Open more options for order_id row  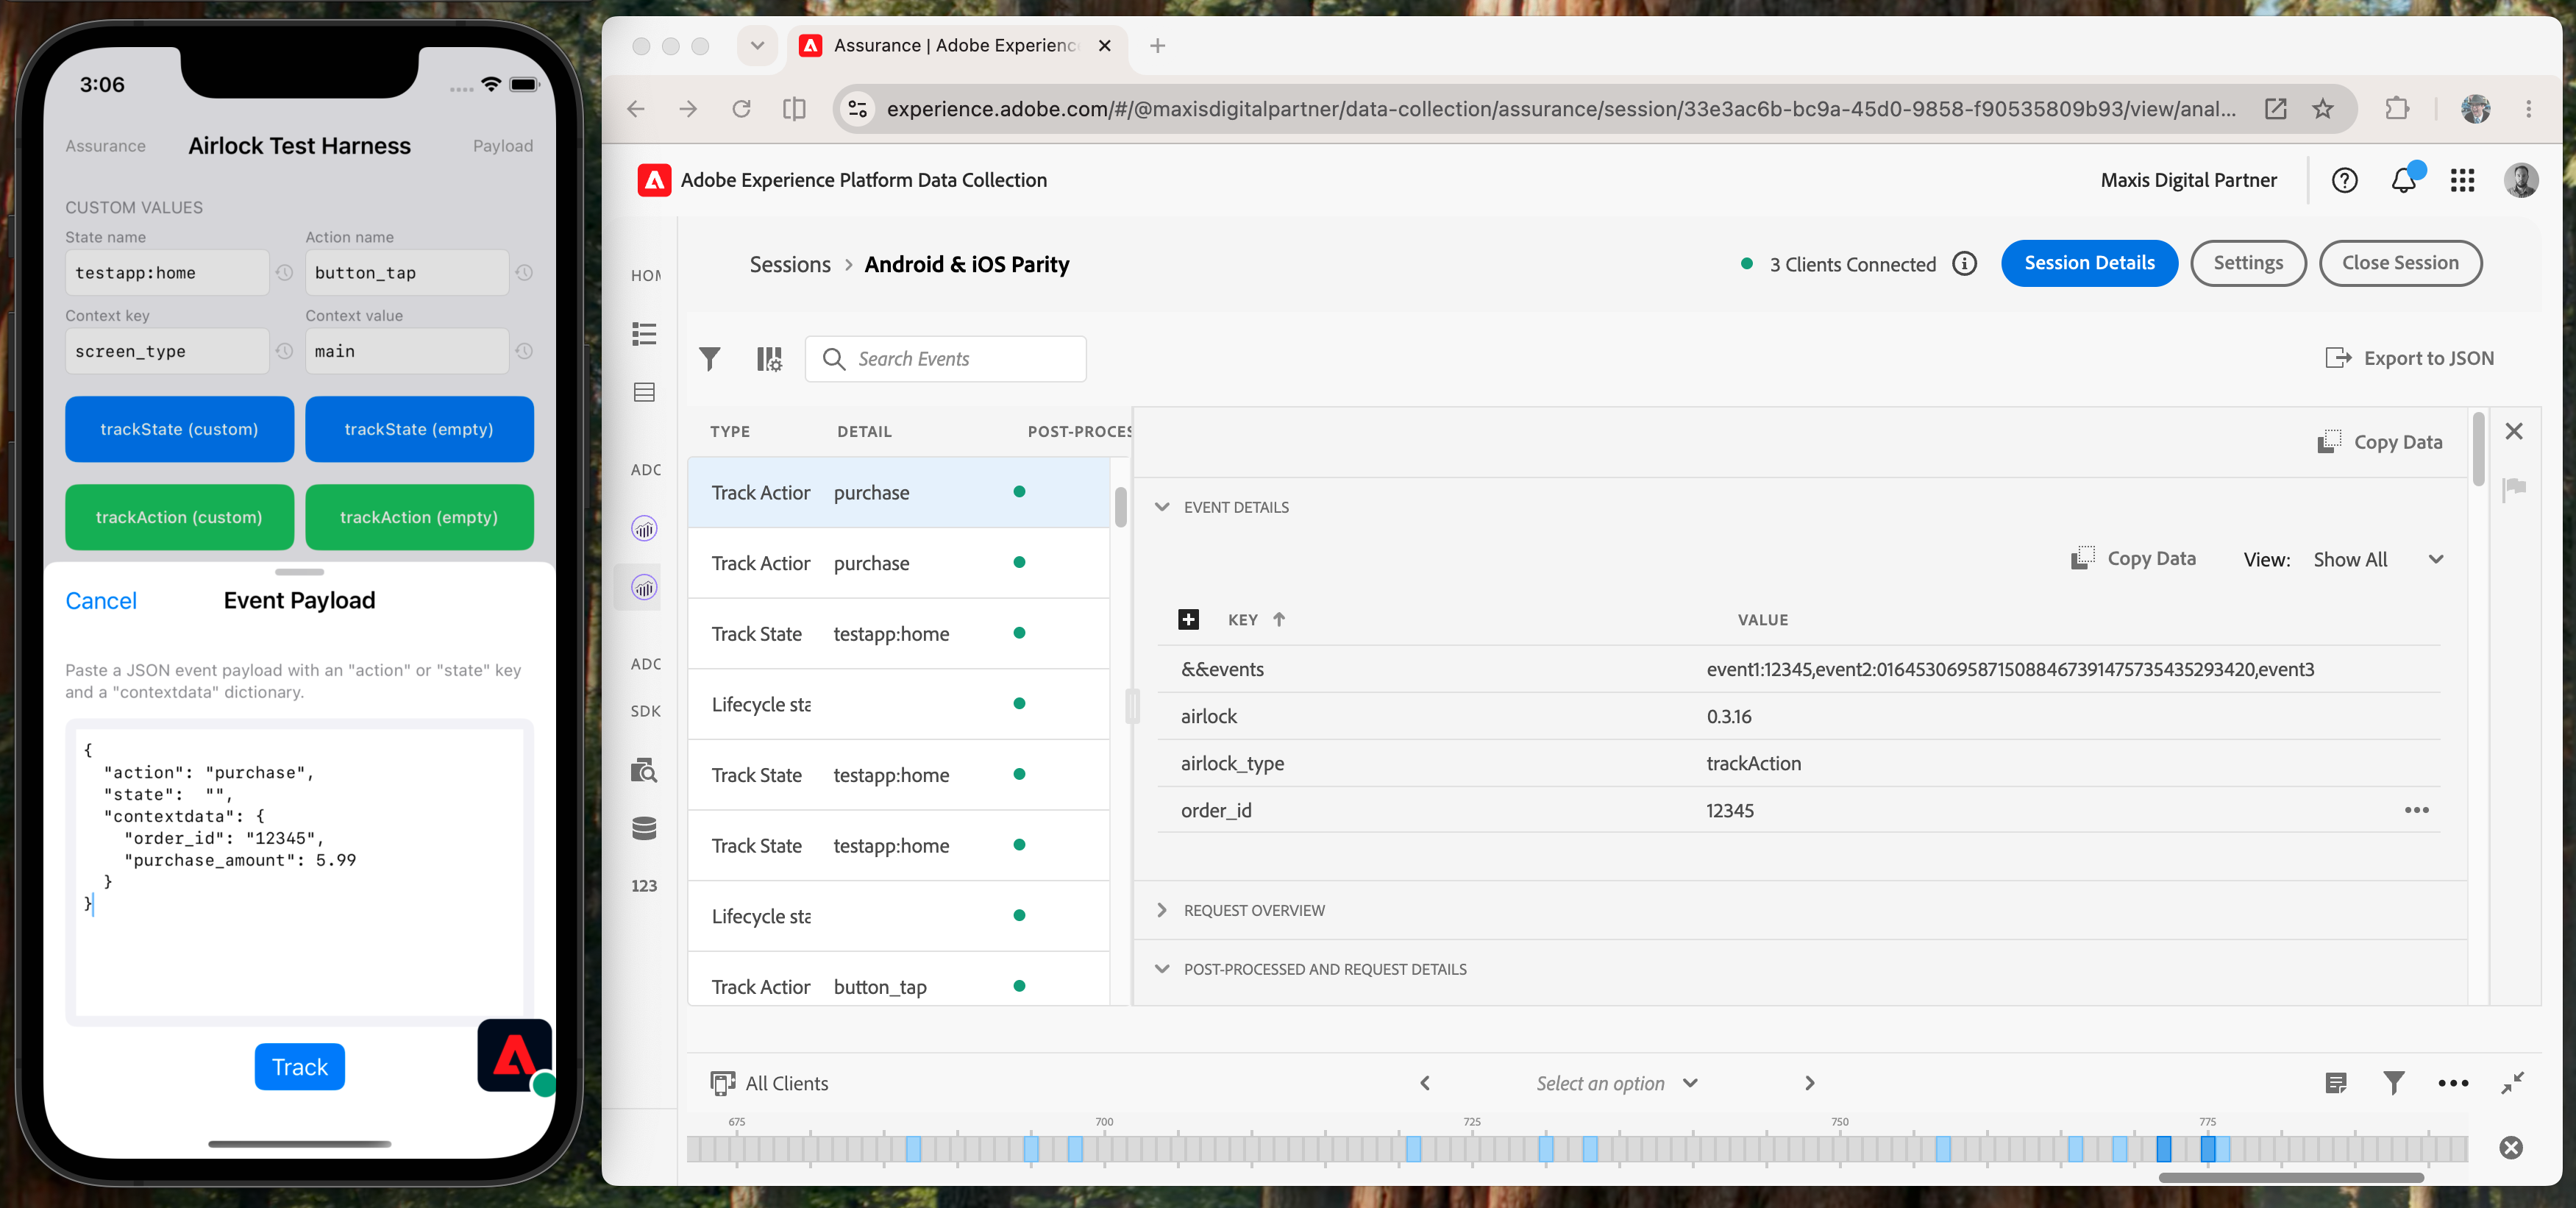click(2416, 810)
